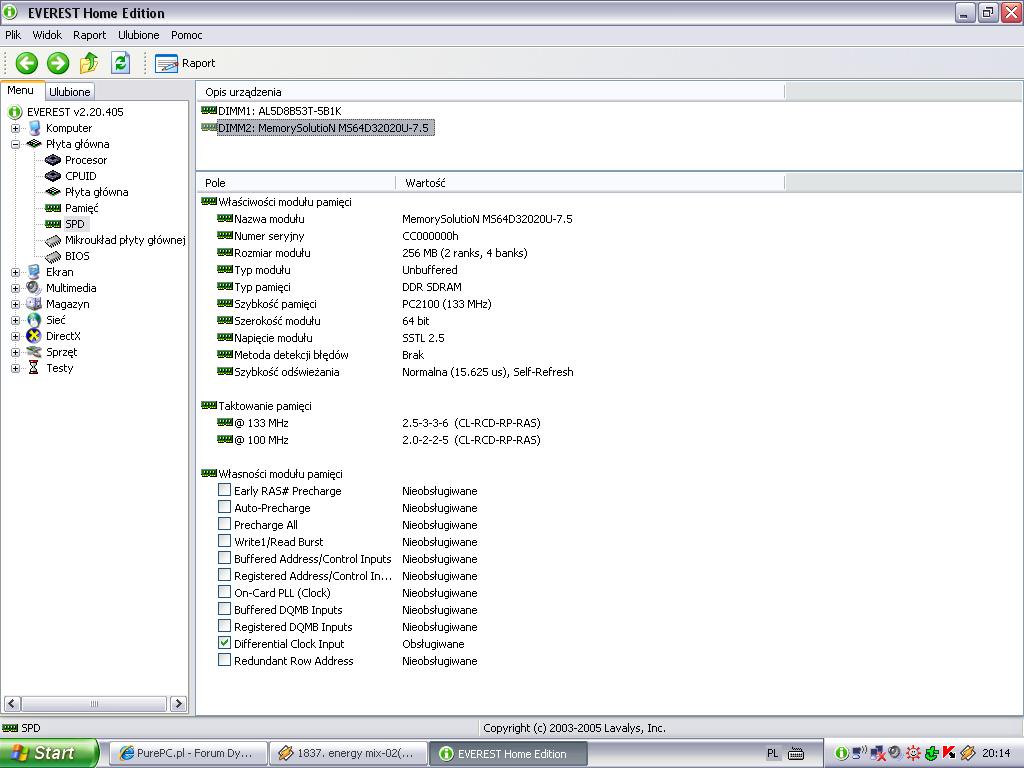Open the Ulubione menu

[138, 35]
